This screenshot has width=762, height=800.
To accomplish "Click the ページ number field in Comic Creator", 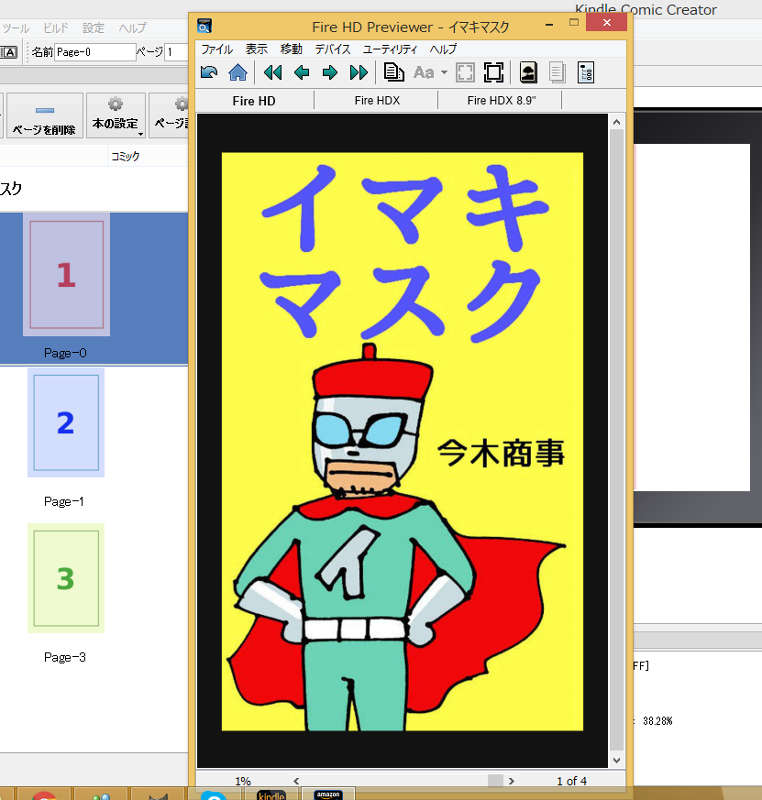I will coord(176,52).
